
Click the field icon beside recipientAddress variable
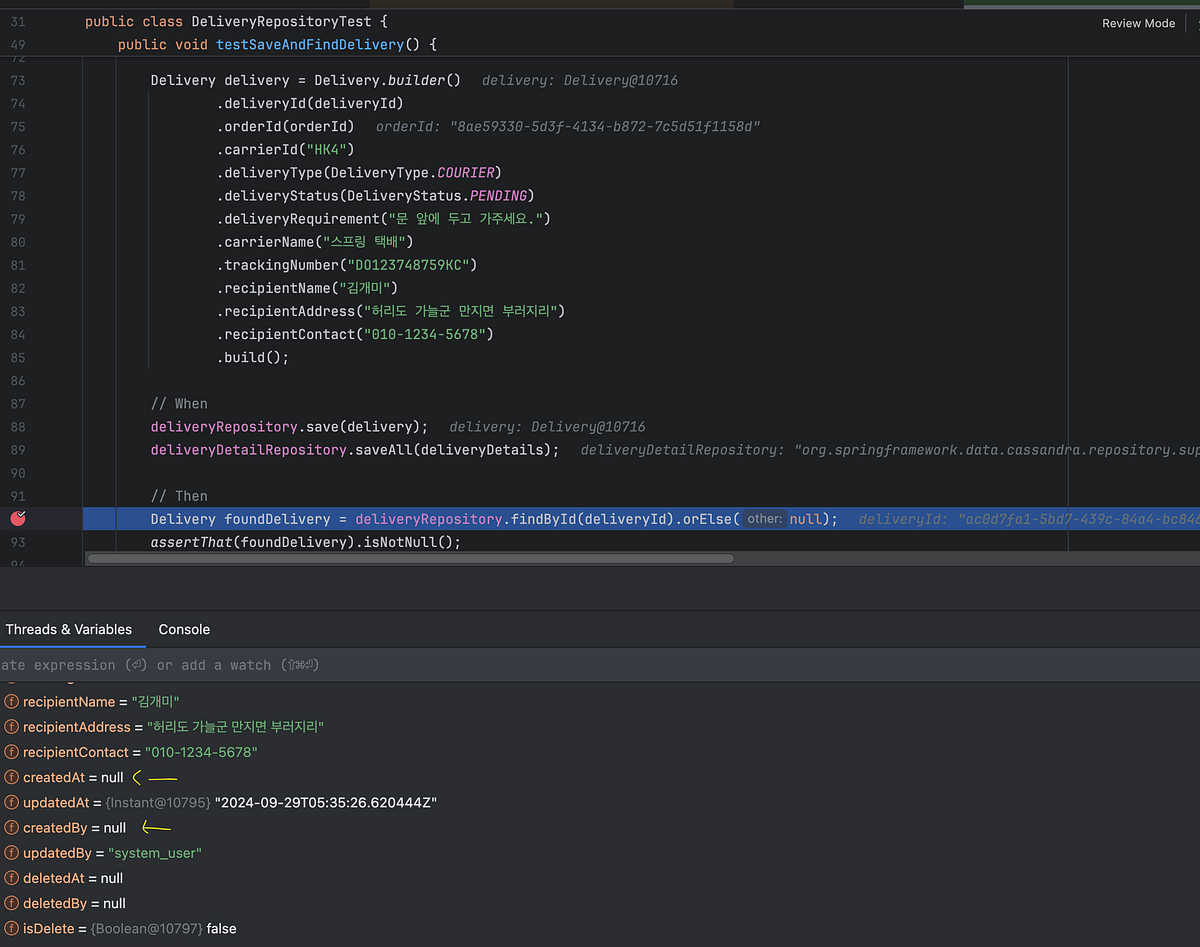tap(10, 726)
